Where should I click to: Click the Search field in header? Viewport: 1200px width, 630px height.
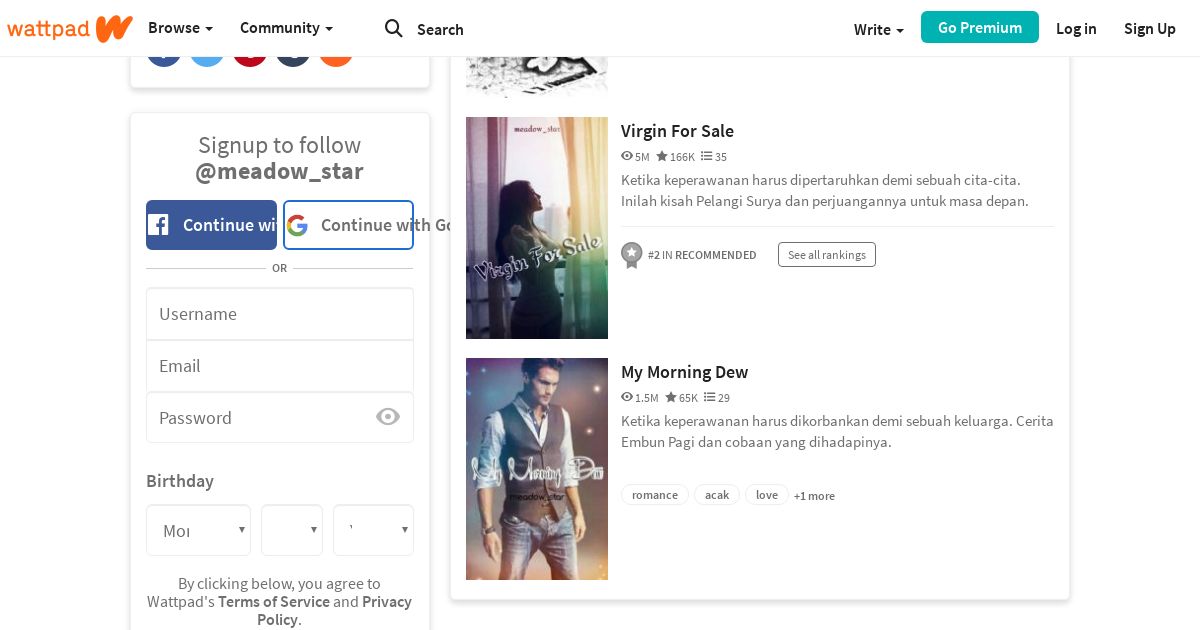440,30
